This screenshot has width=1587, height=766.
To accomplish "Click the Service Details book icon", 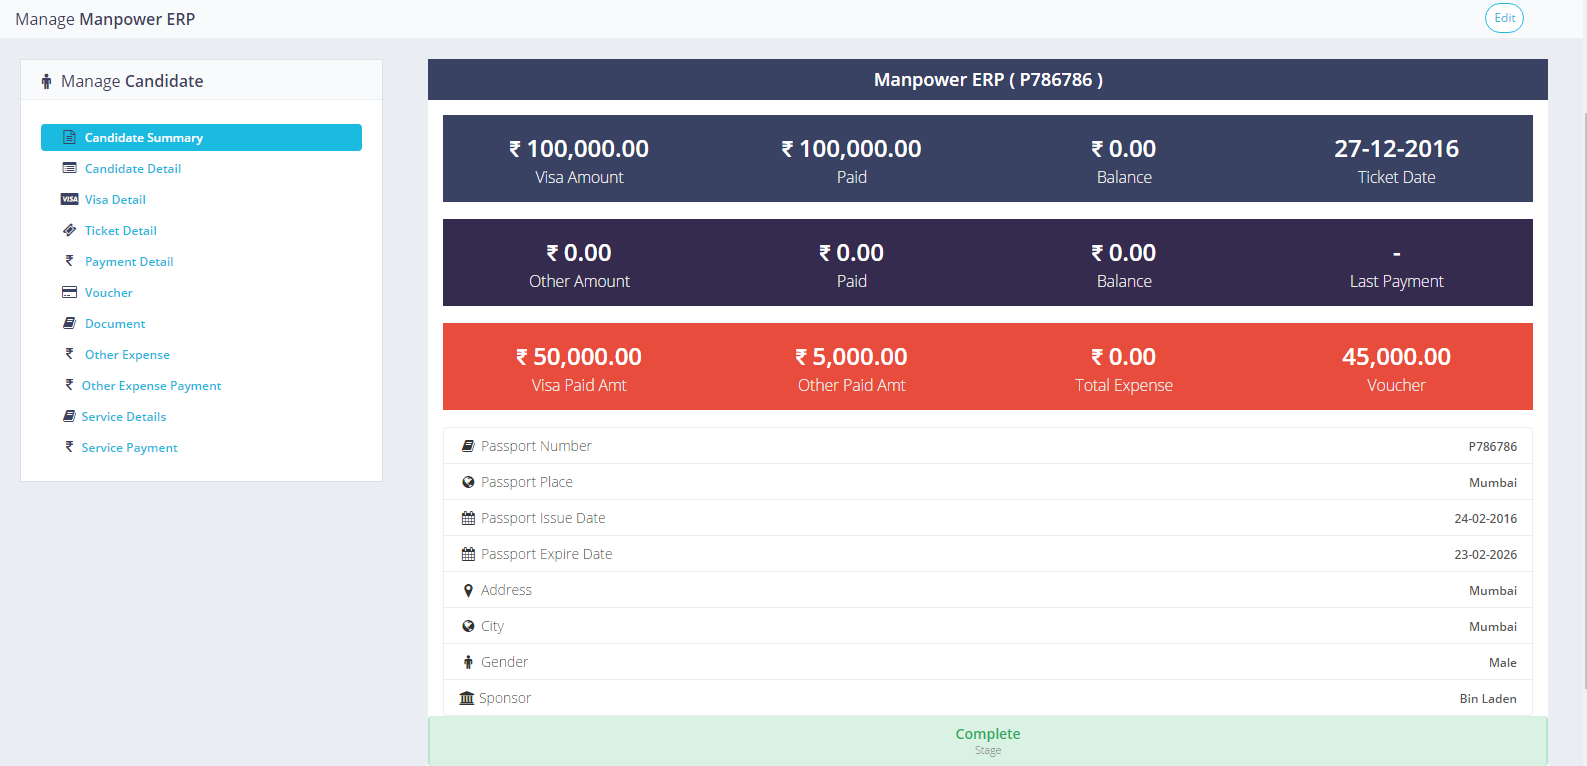I will tap(69, 416).
